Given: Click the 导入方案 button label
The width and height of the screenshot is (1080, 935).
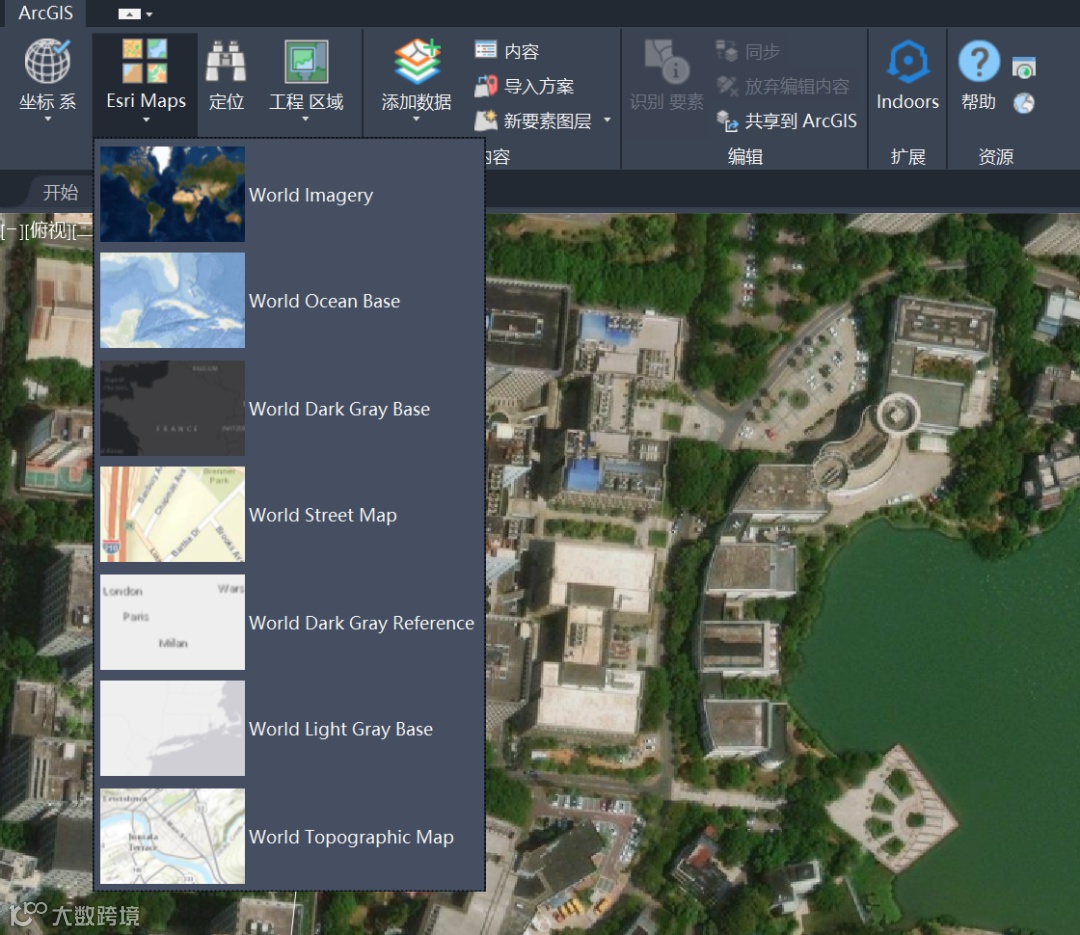Looking at the screenshot, I should (539, 86).
